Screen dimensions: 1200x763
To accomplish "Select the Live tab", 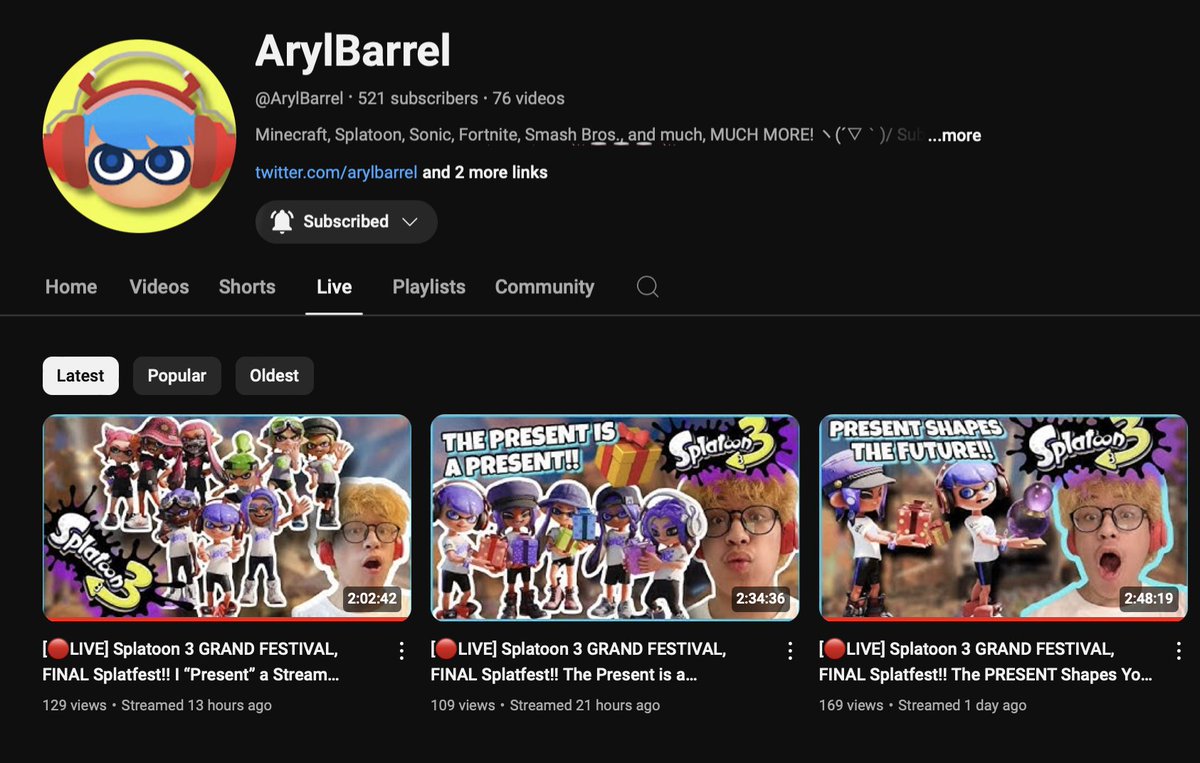I will point(334,287).
